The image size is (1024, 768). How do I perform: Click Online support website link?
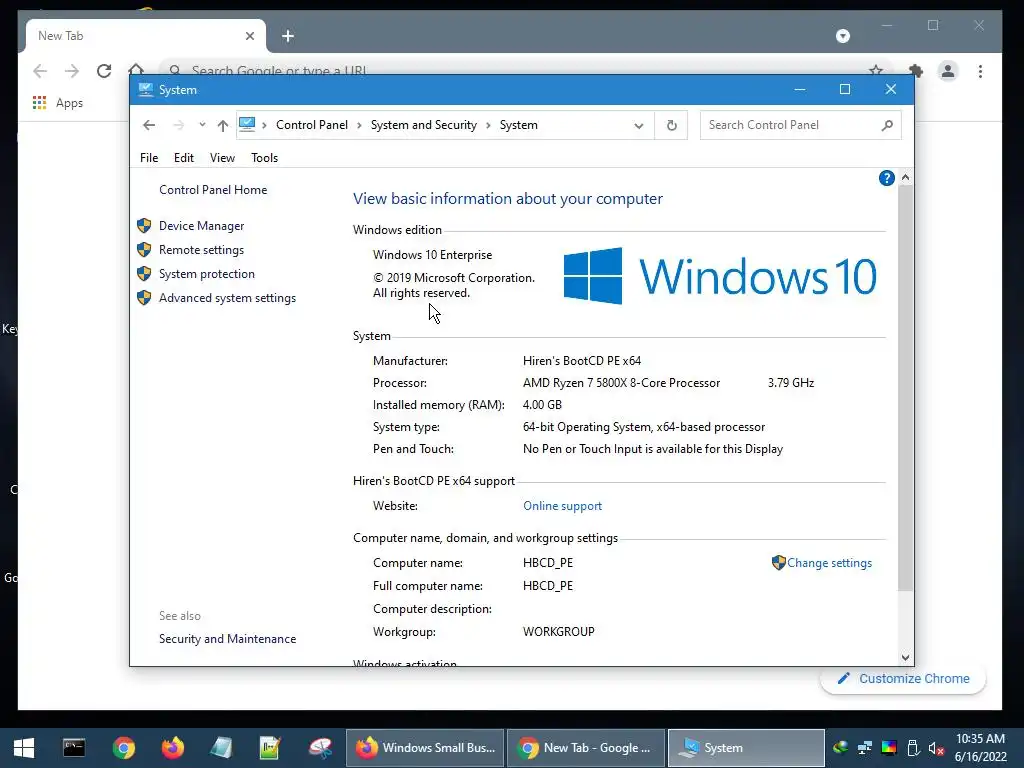(562, 506)
